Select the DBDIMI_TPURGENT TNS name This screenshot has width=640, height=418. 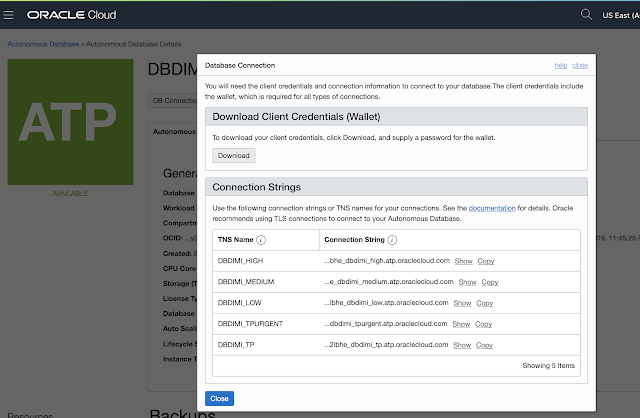[250, 324]
